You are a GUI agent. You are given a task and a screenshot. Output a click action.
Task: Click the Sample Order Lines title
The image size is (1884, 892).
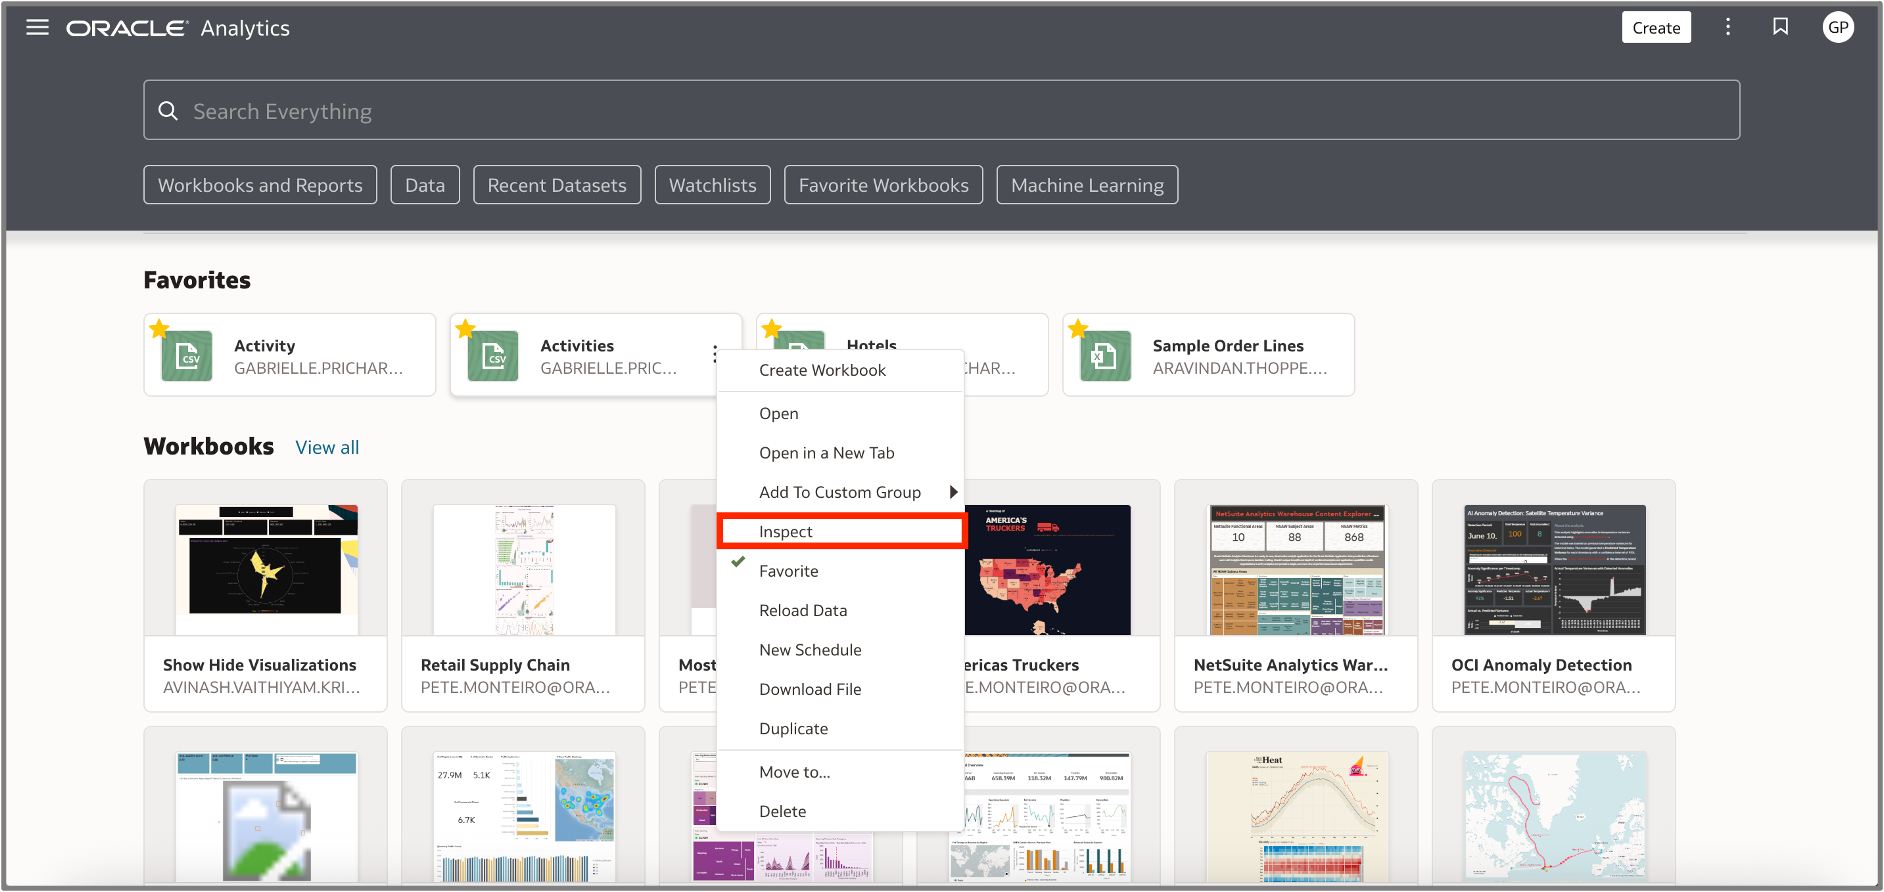[1228, 346]
